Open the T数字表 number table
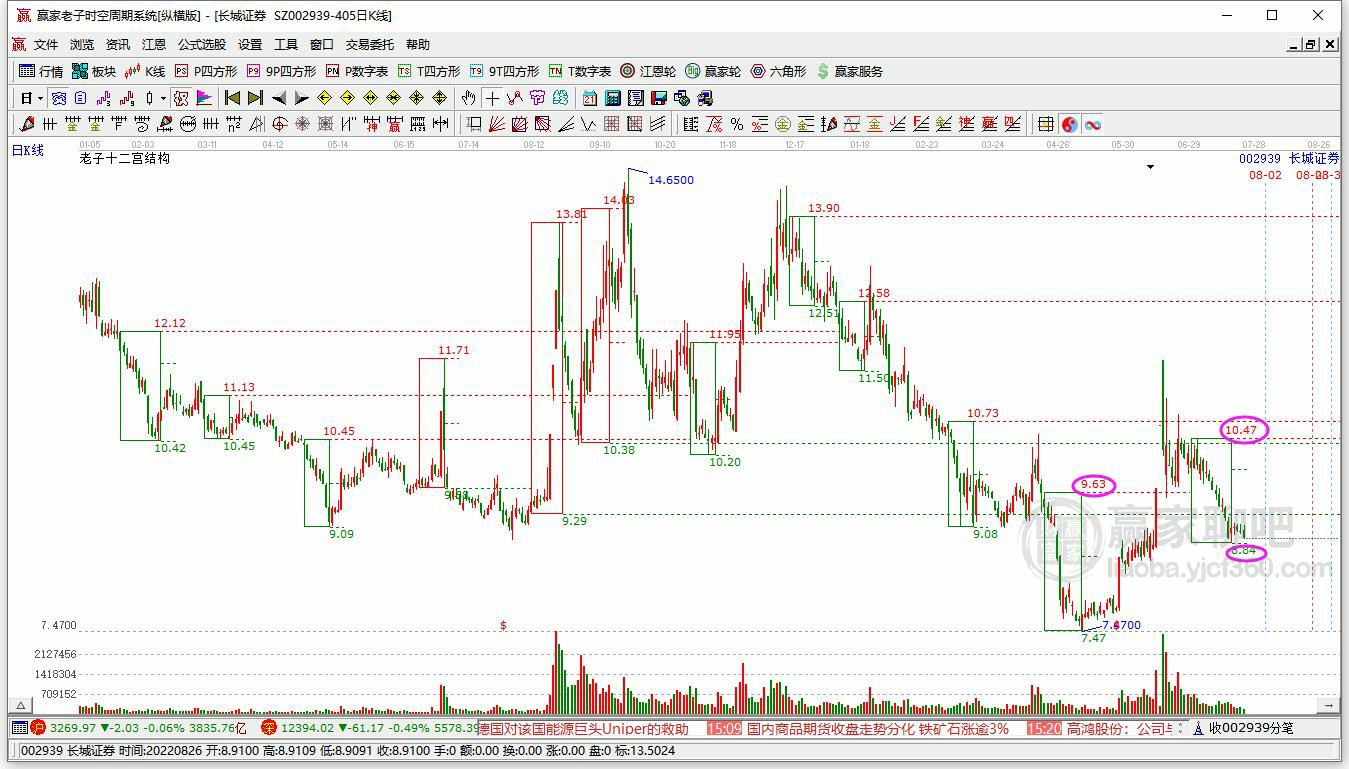The width and height of the screenshot is (1349, 769). click(579, 71)
